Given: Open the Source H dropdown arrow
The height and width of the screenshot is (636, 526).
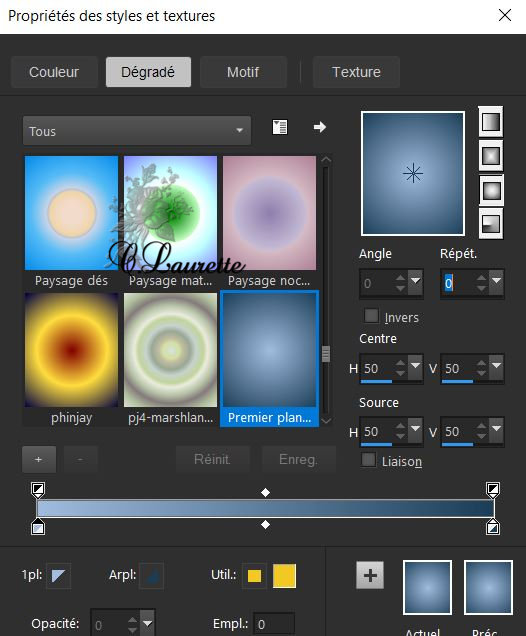Looking at the screenshot, I should (x=416, y=431).
